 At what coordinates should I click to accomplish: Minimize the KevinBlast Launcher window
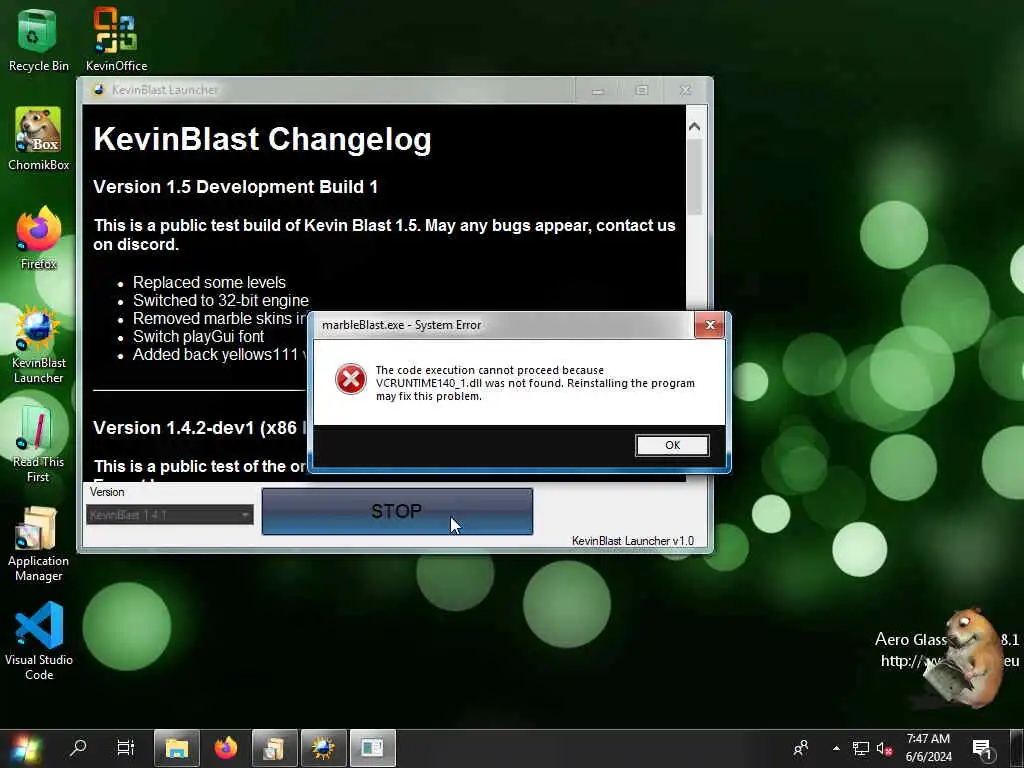coord(598,90)
